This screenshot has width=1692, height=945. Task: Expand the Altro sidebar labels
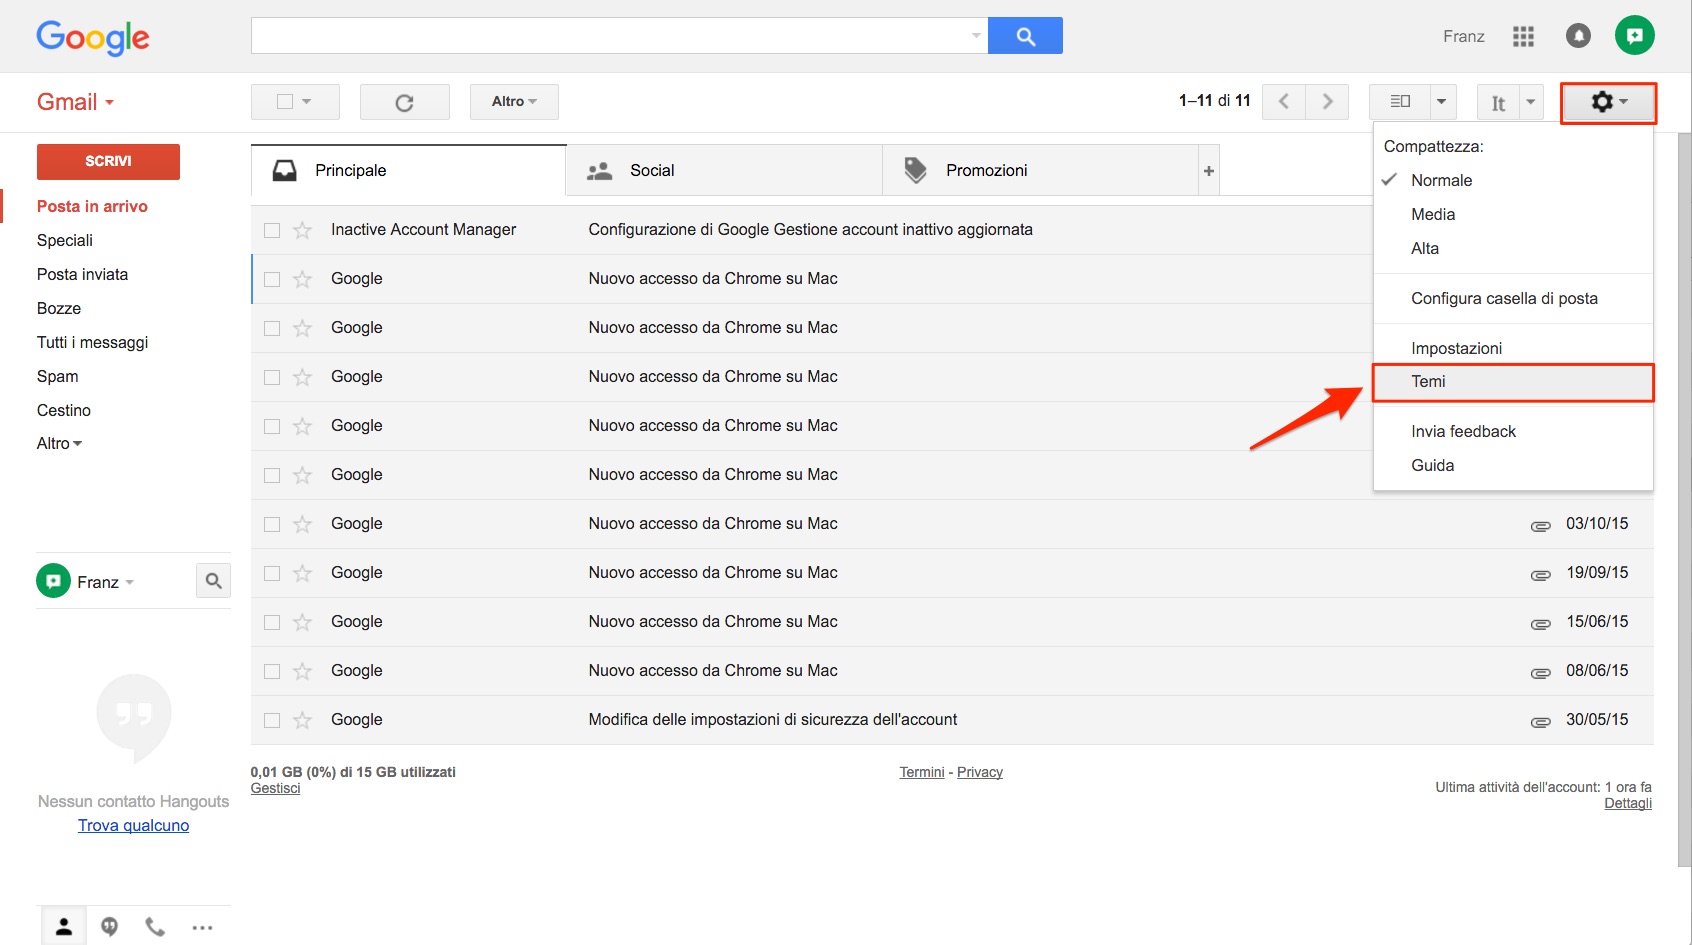(x=59, y=443)
